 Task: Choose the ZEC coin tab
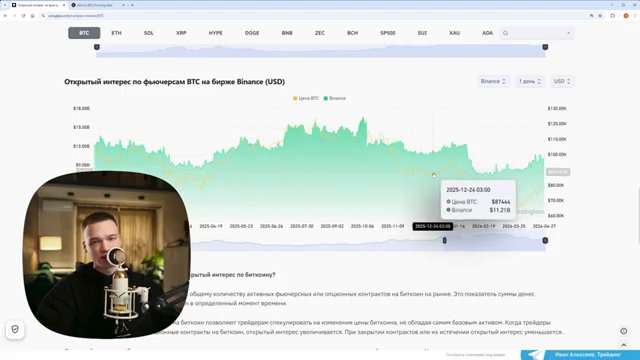(x=320, y=33)
